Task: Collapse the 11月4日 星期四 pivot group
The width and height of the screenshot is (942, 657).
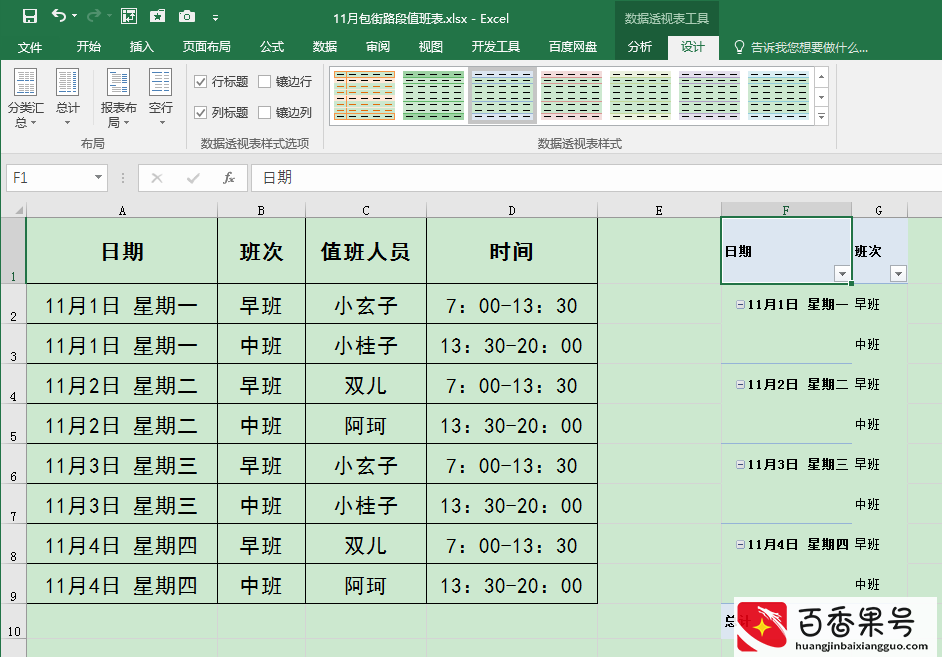Action: click(x=740, y=544)
